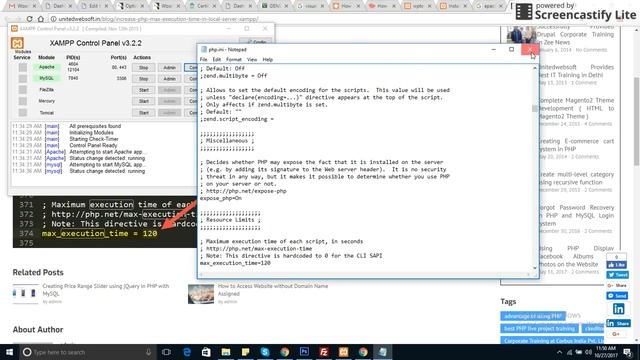
Task: Open the Notepad Help menu
Action: click(267, 60)
